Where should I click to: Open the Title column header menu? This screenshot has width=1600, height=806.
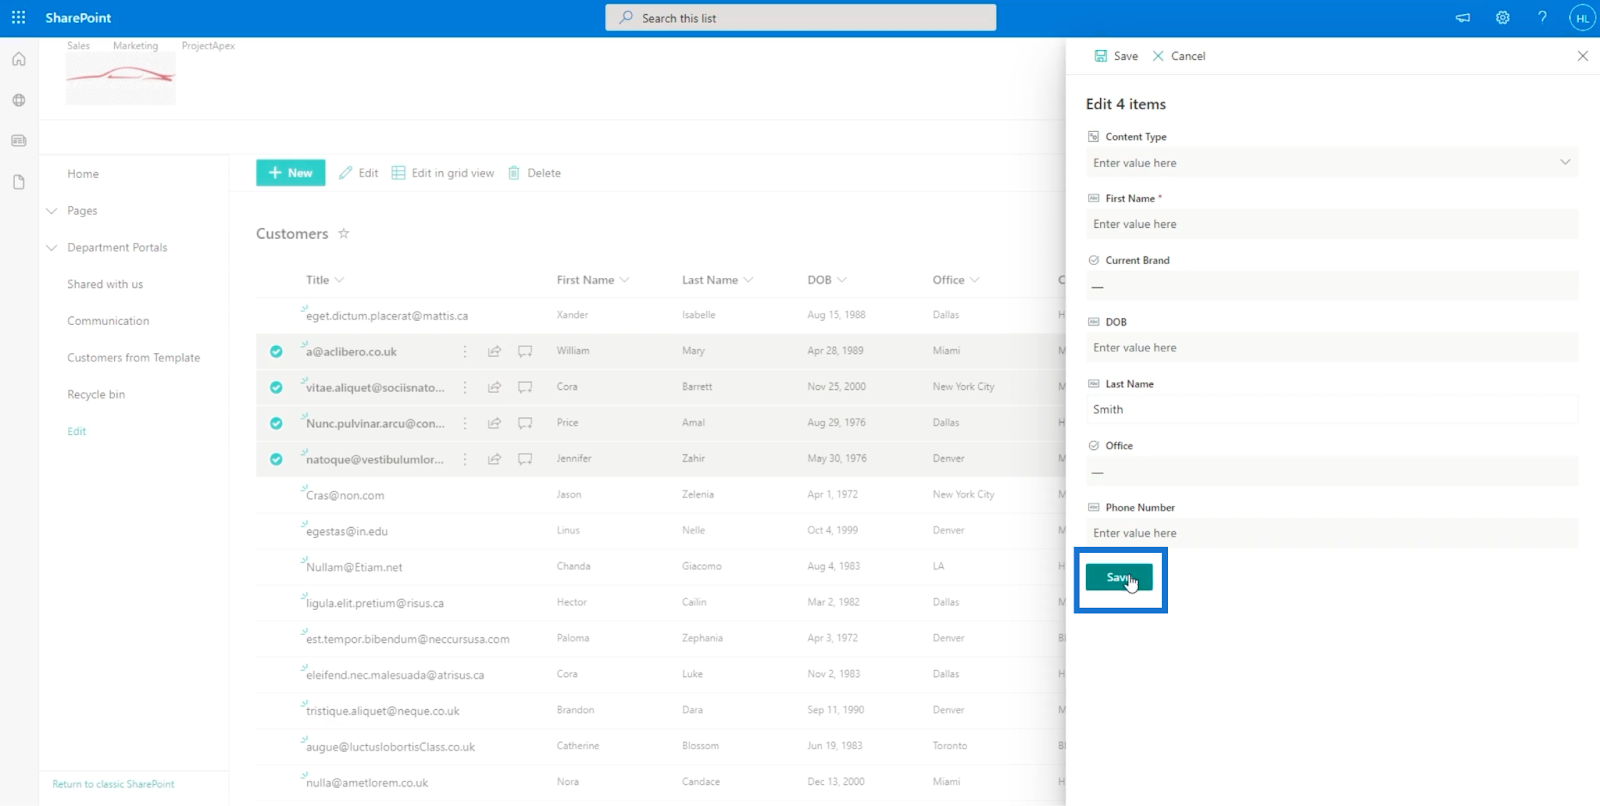[x=325, y=280]
